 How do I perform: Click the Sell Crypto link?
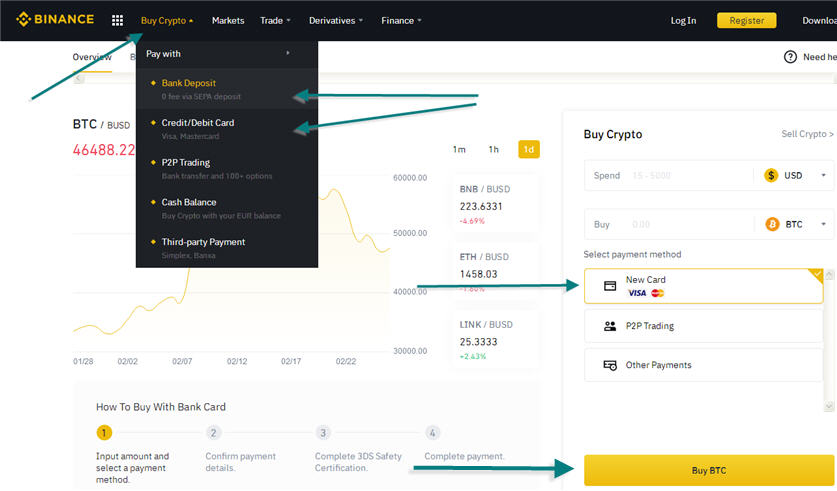(807, 134)
